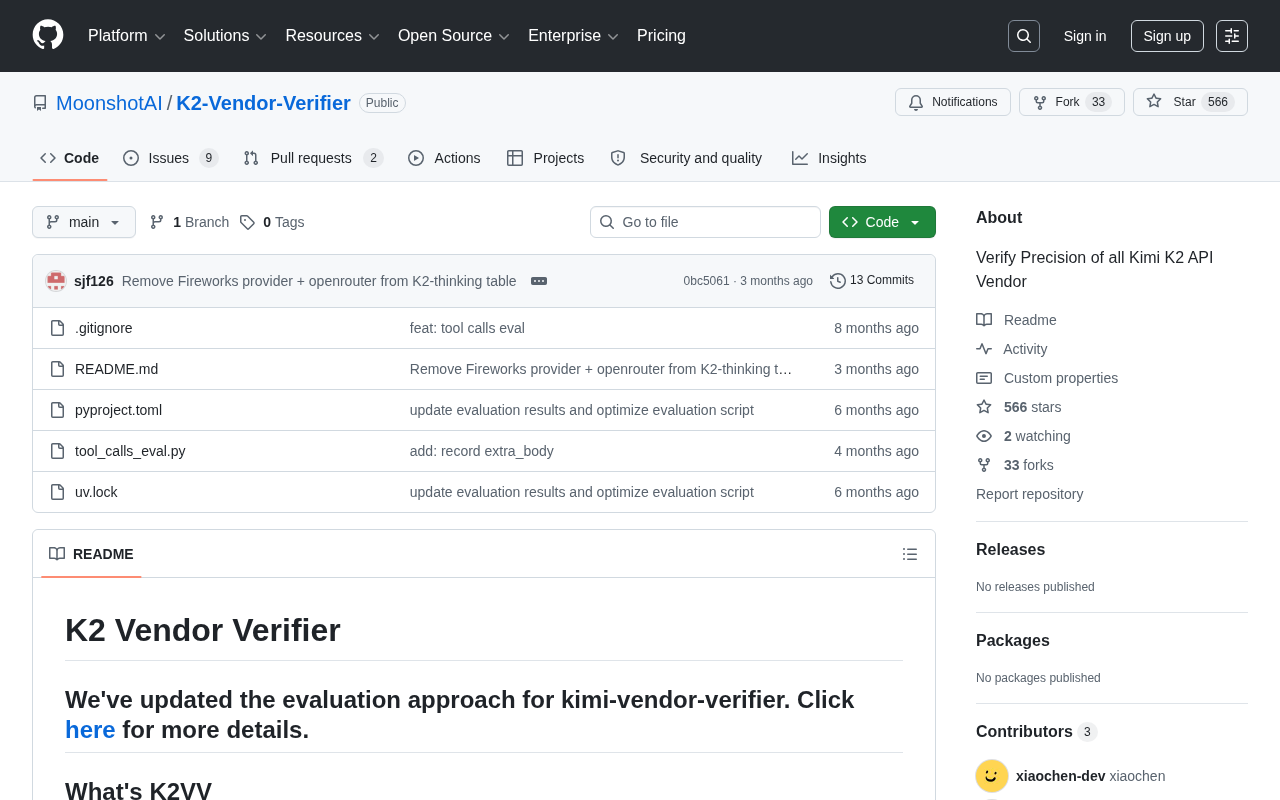The width and height of the screenshot is (1280, 800).
Task: Open the Actions tab
Action: 444,158
